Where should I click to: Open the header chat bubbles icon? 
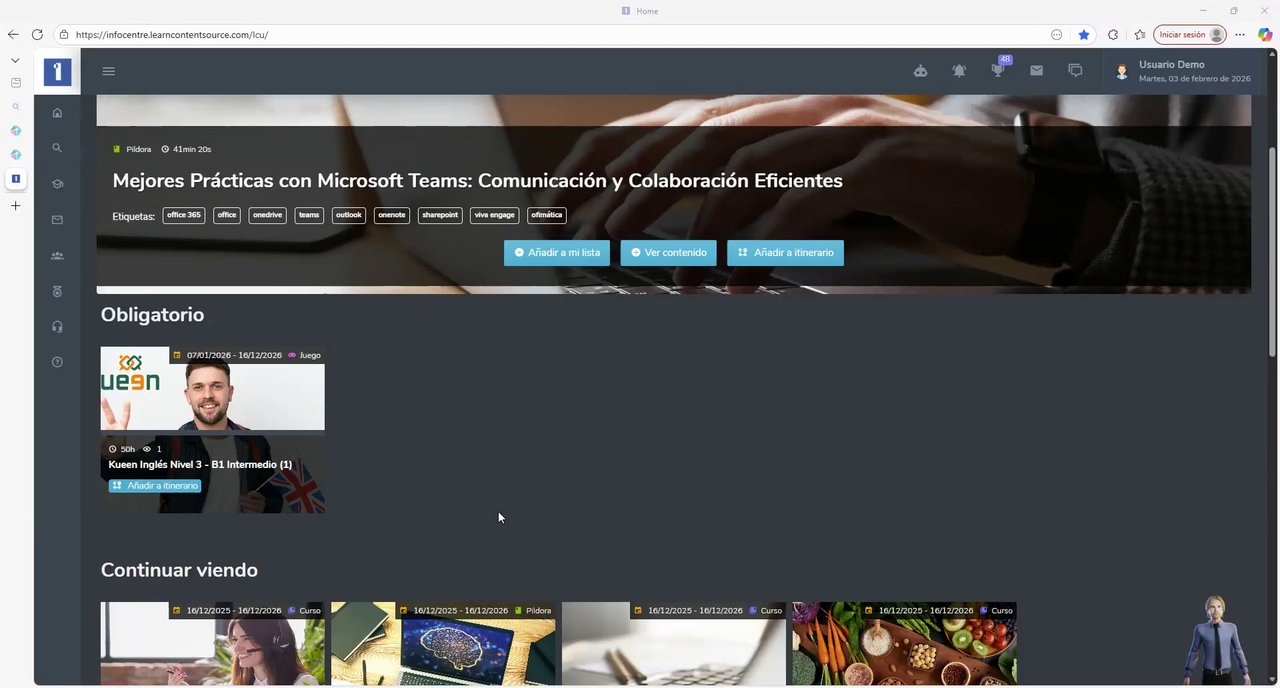pyautogui.click(x=1075, y=71)
